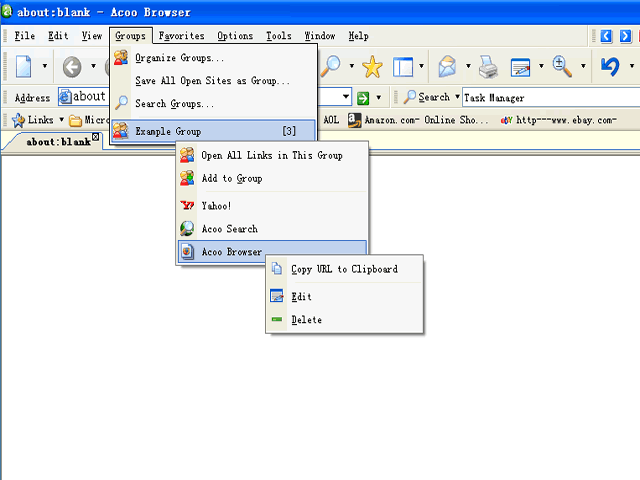640x480 pixels.
Task: Click the magnifier Search toolbar icon
Action: (x=331, y=66)
